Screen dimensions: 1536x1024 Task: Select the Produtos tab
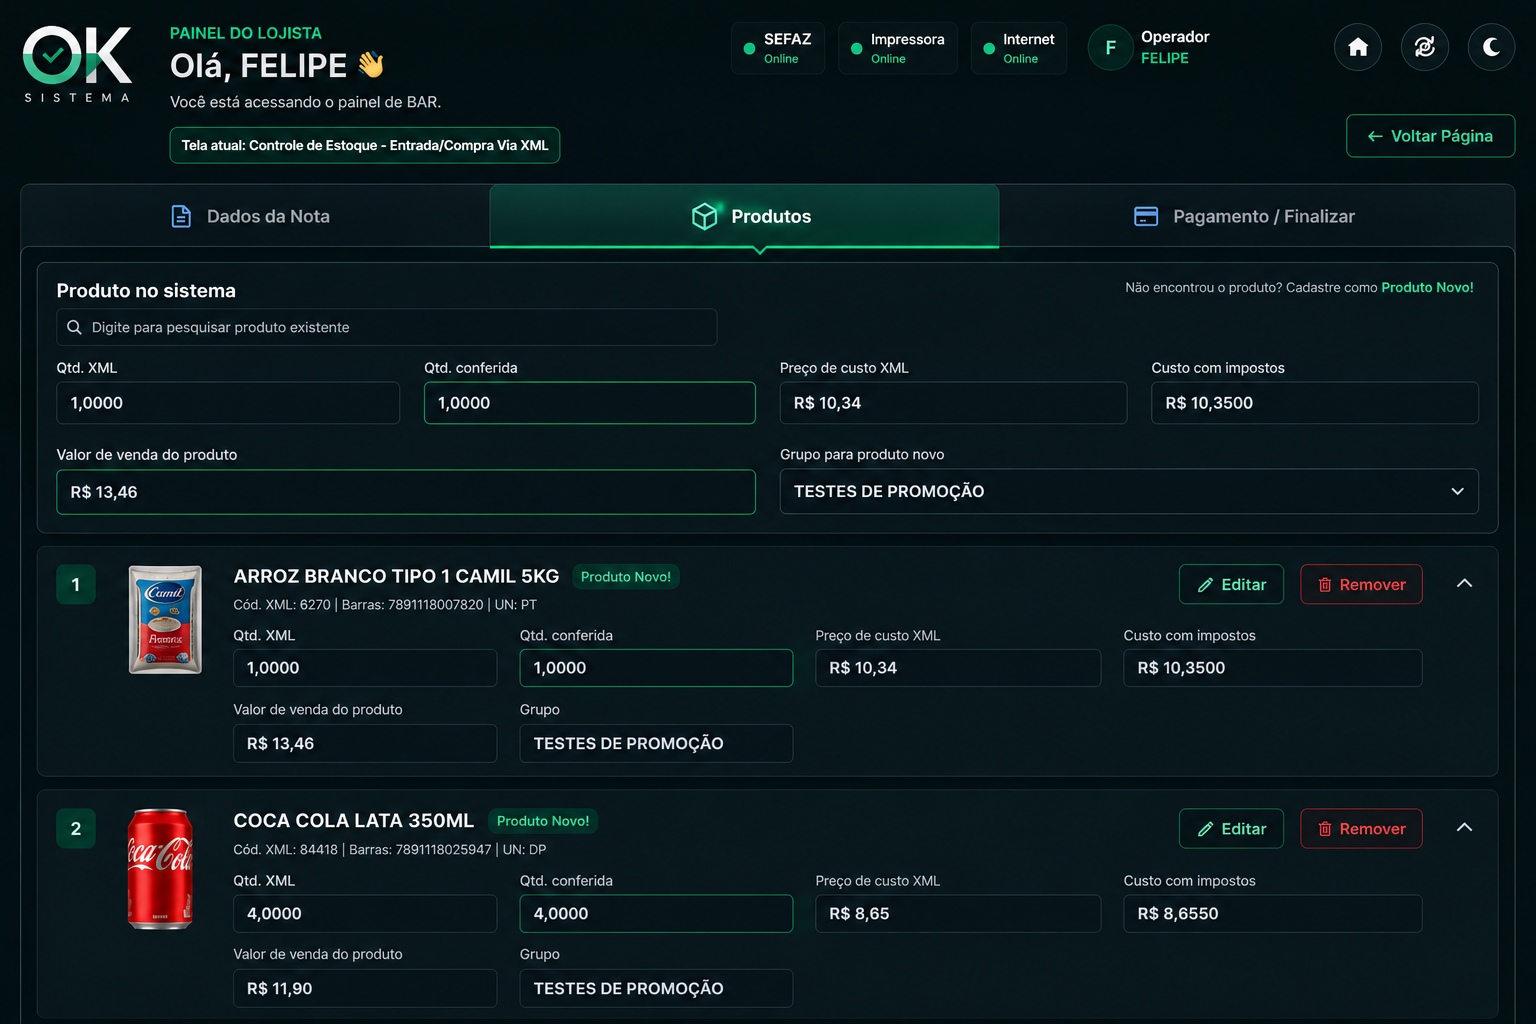pyautogui.click(x=744, y=216)
